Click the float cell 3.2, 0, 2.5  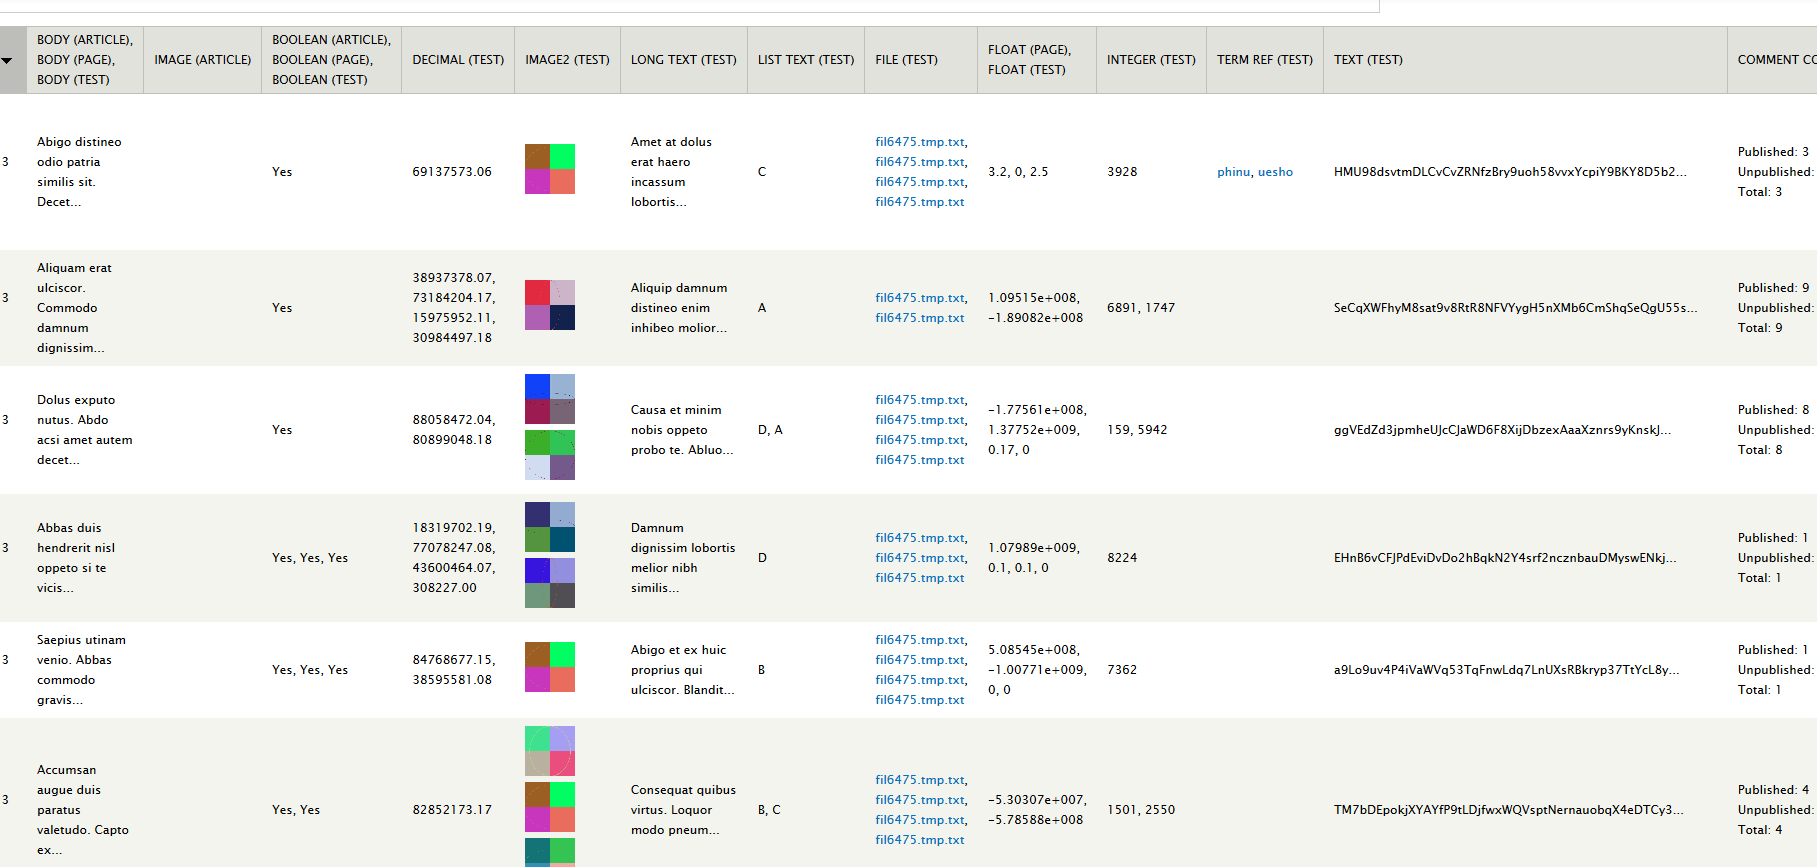click(x=1018, y=172)
